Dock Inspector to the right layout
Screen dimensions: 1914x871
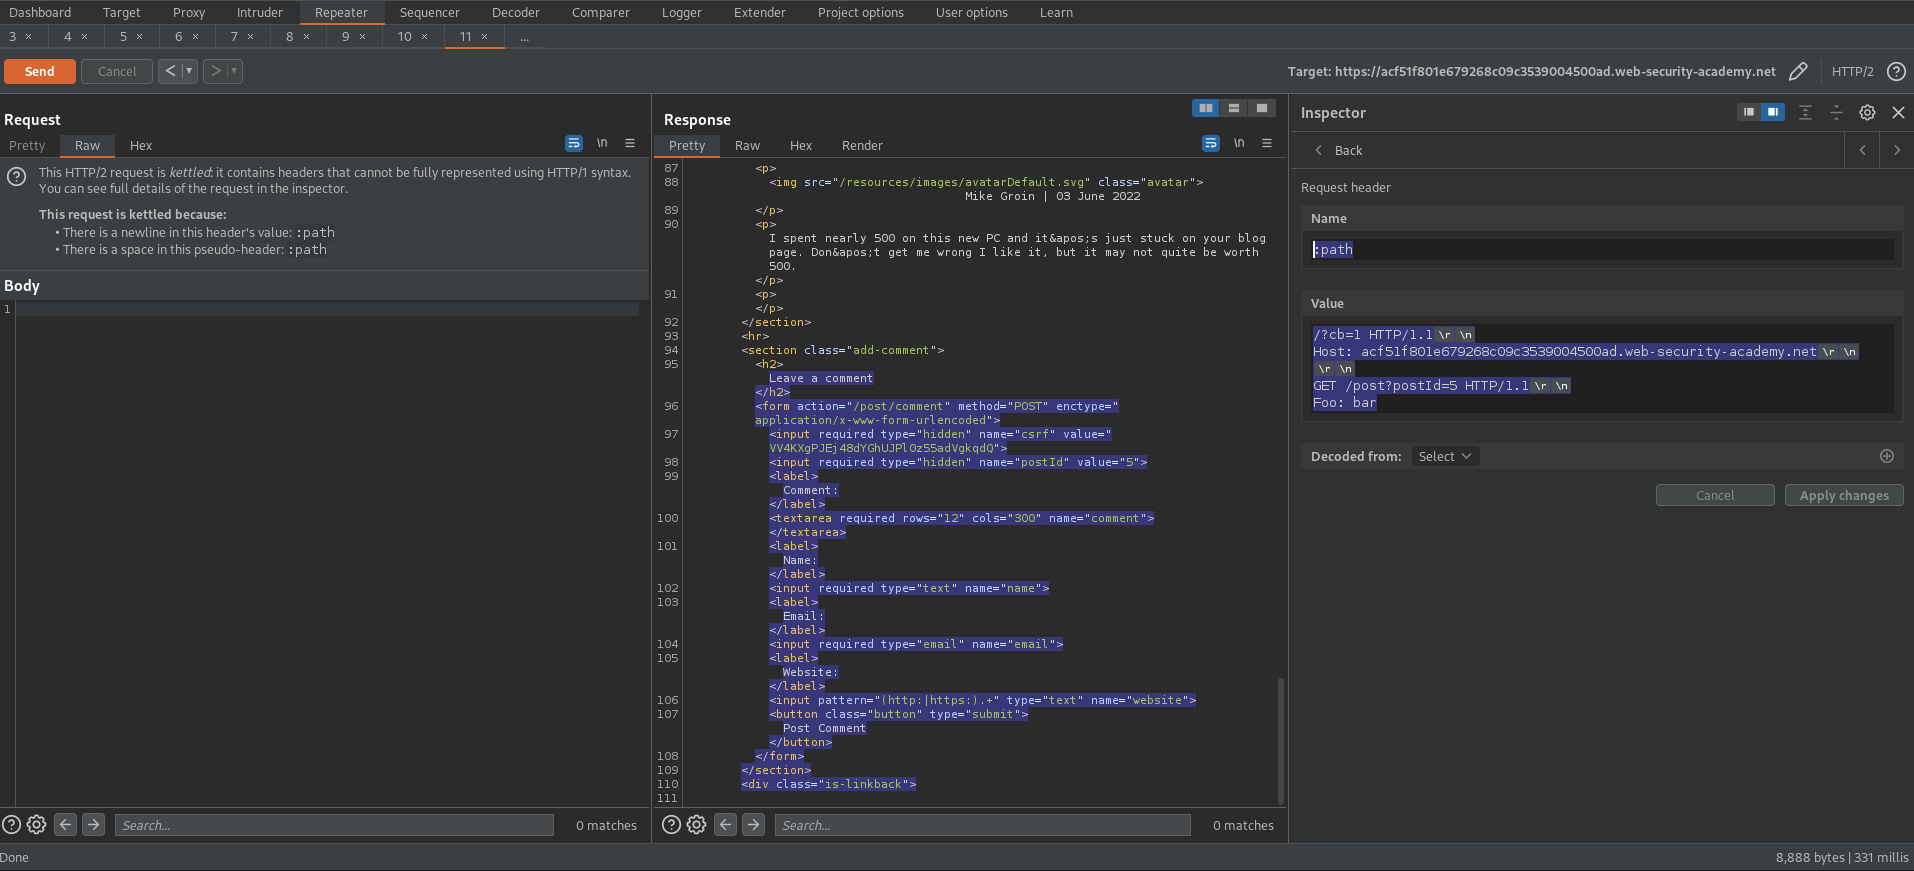point(1773,112)
